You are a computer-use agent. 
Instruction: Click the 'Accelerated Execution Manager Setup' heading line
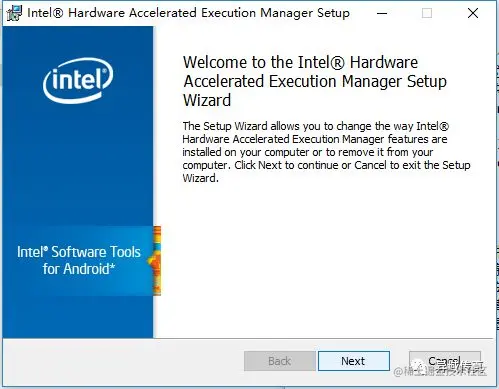(x=315, y=82)
